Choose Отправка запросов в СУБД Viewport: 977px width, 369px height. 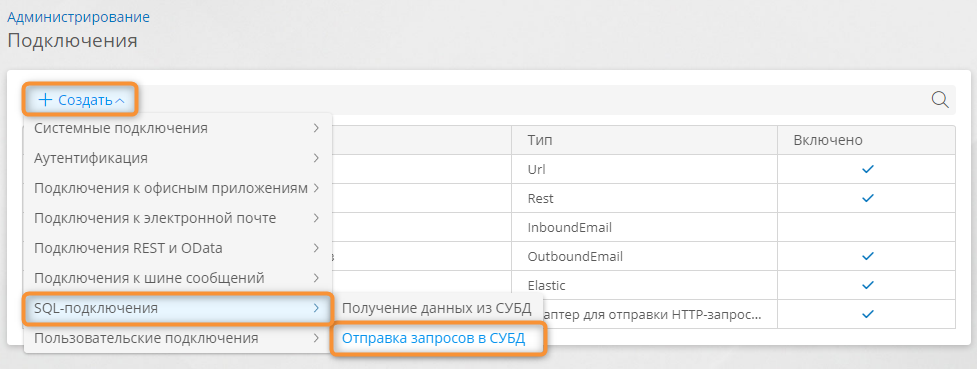tap(437, 338)
